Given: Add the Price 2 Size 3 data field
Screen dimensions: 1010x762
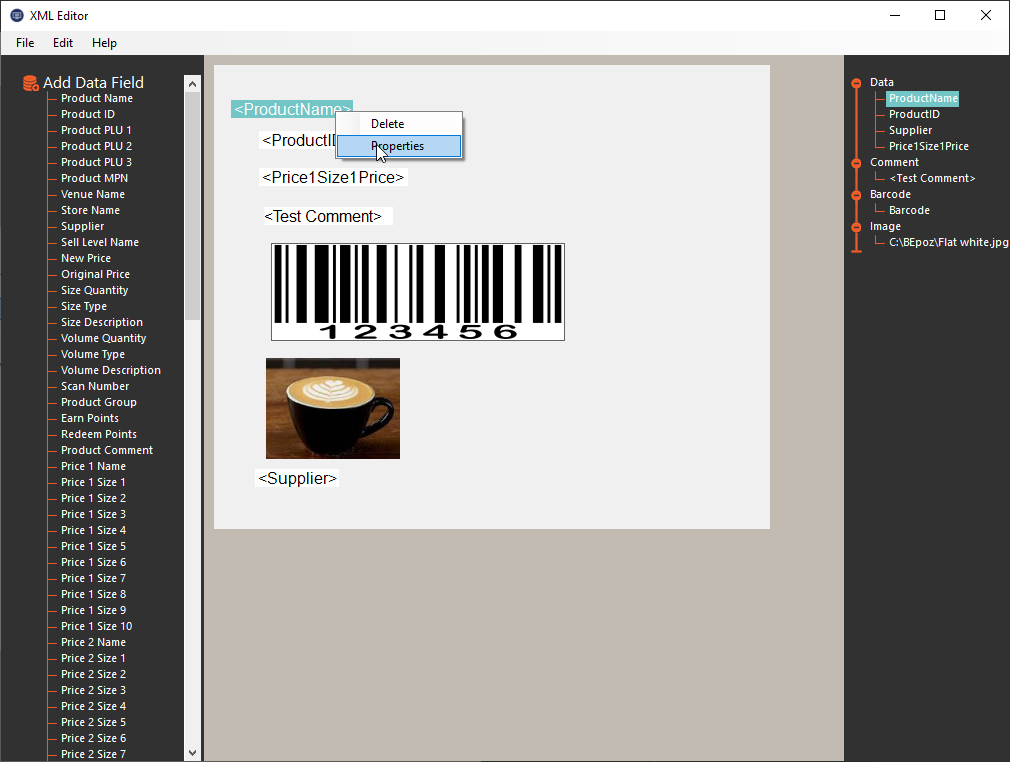Looking at the screenshot, I should click(93, 691).
